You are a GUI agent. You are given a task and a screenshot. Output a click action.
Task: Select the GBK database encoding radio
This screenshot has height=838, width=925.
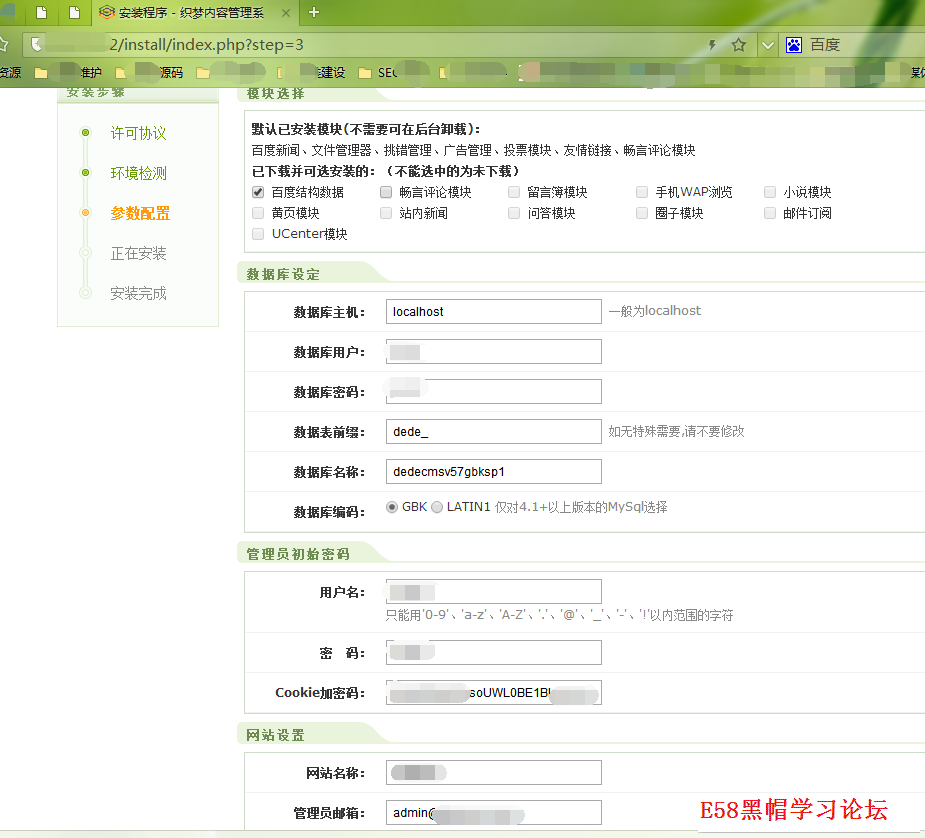[x=392, y=507]
